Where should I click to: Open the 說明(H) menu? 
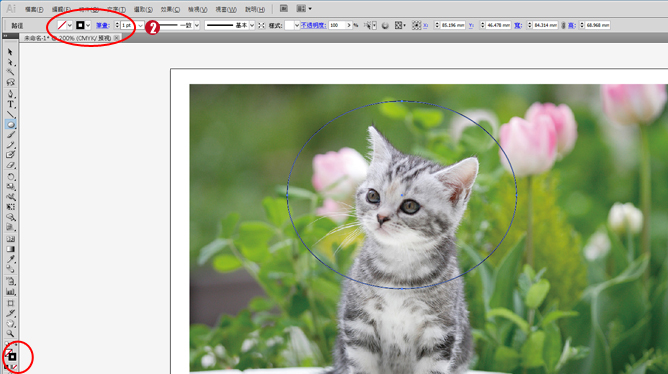255,9
